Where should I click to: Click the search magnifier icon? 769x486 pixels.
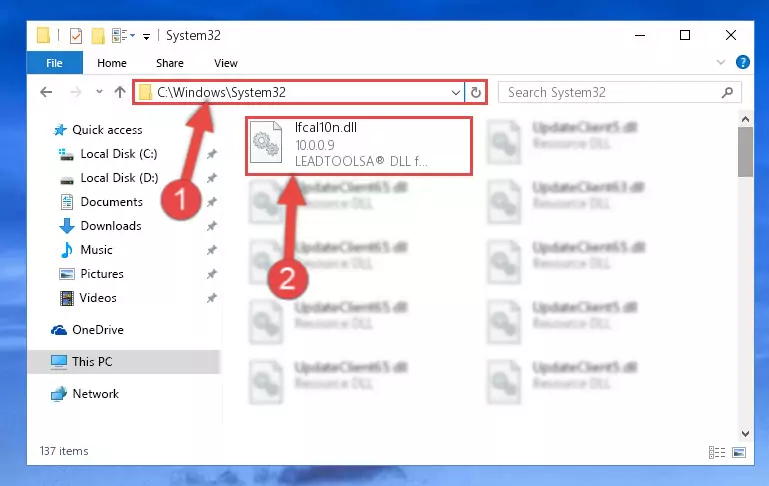tap(727, 92)
